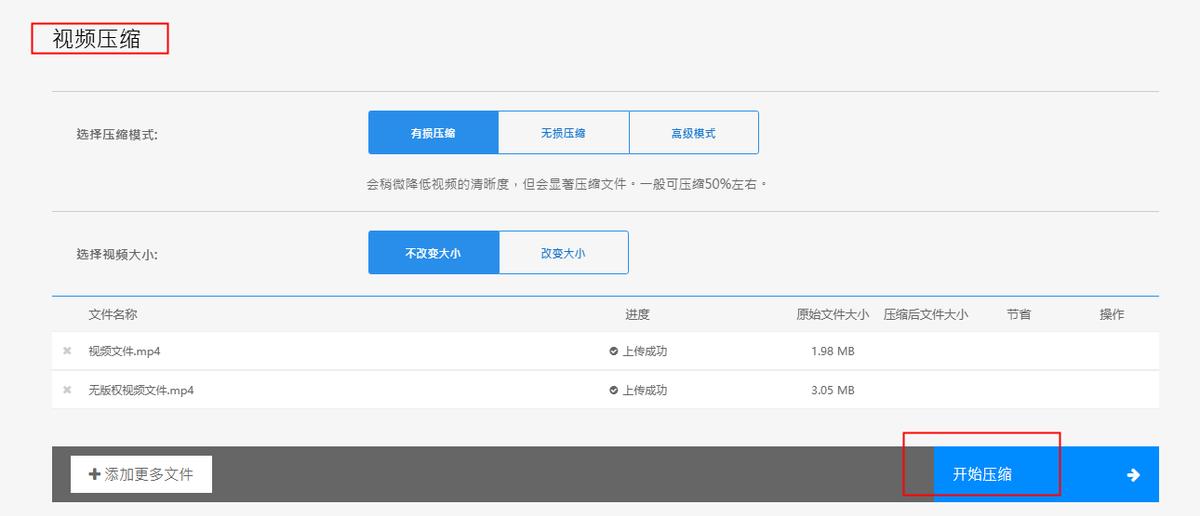Remove 视频文件.mp4 with its X icon
Screen dimensions: 1200x516
67,351
